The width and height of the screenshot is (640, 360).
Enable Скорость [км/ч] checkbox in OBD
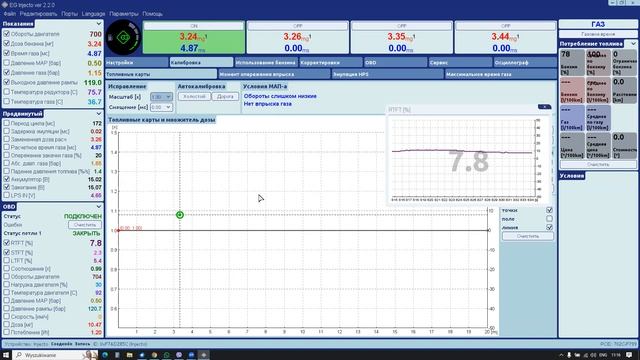pyautogui.click(x=7, y=316)
